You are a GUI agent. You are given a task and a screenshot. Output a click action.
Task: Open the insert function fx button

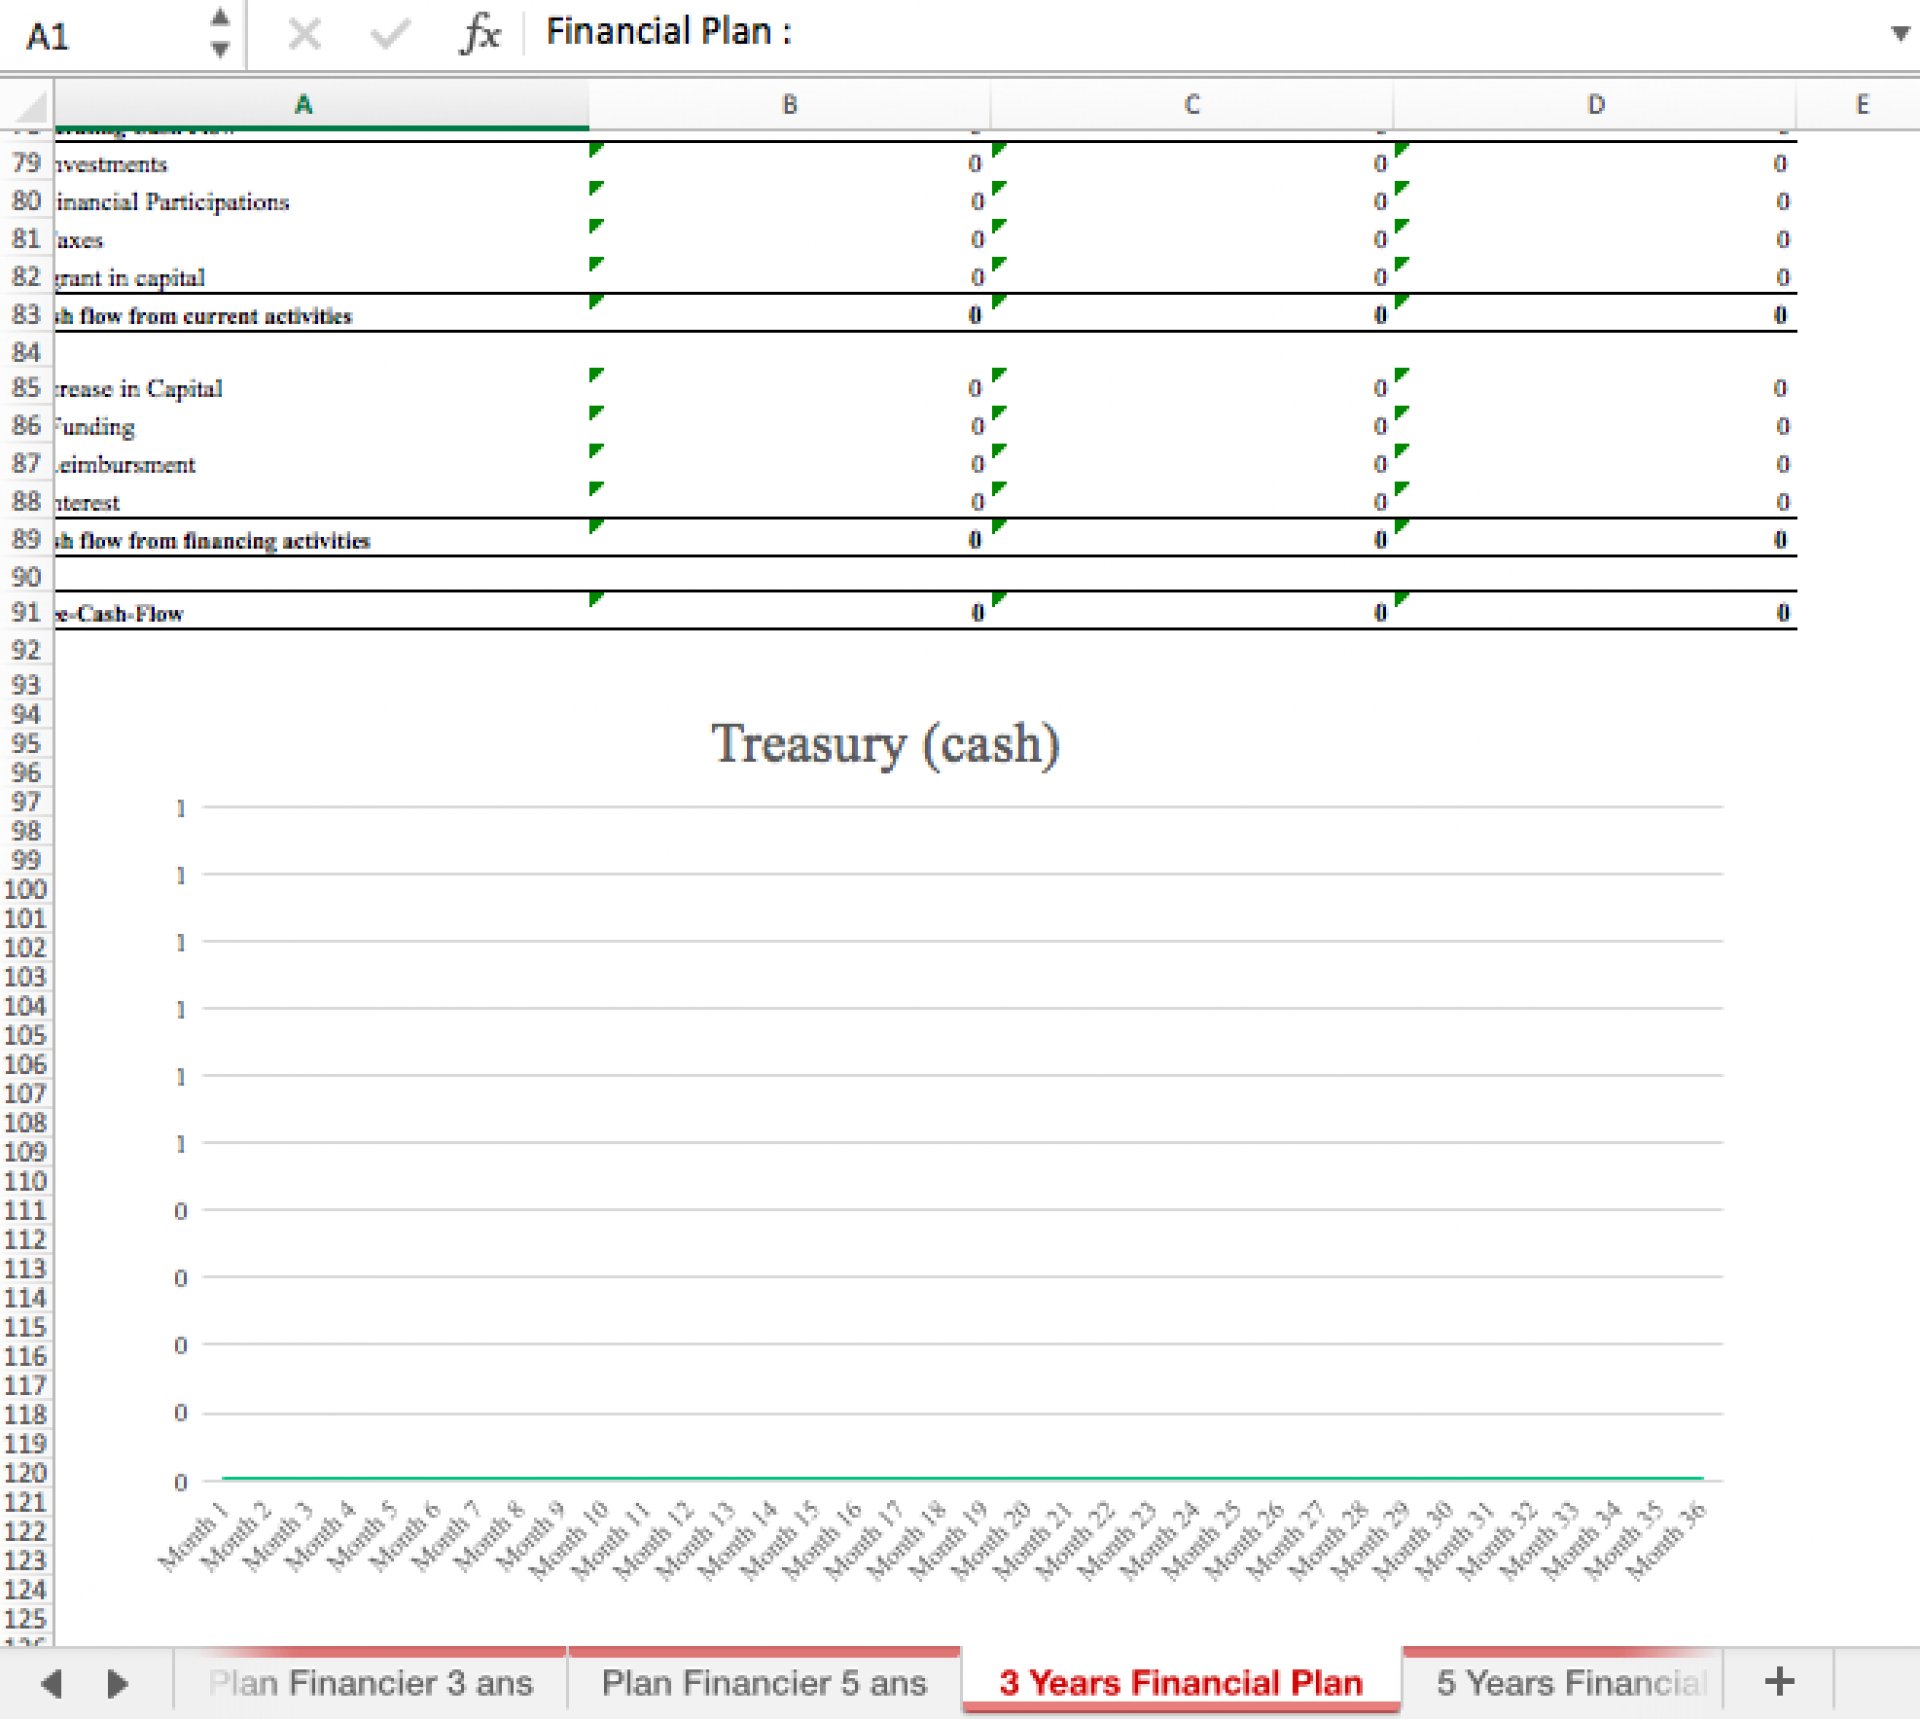point(480,34)
